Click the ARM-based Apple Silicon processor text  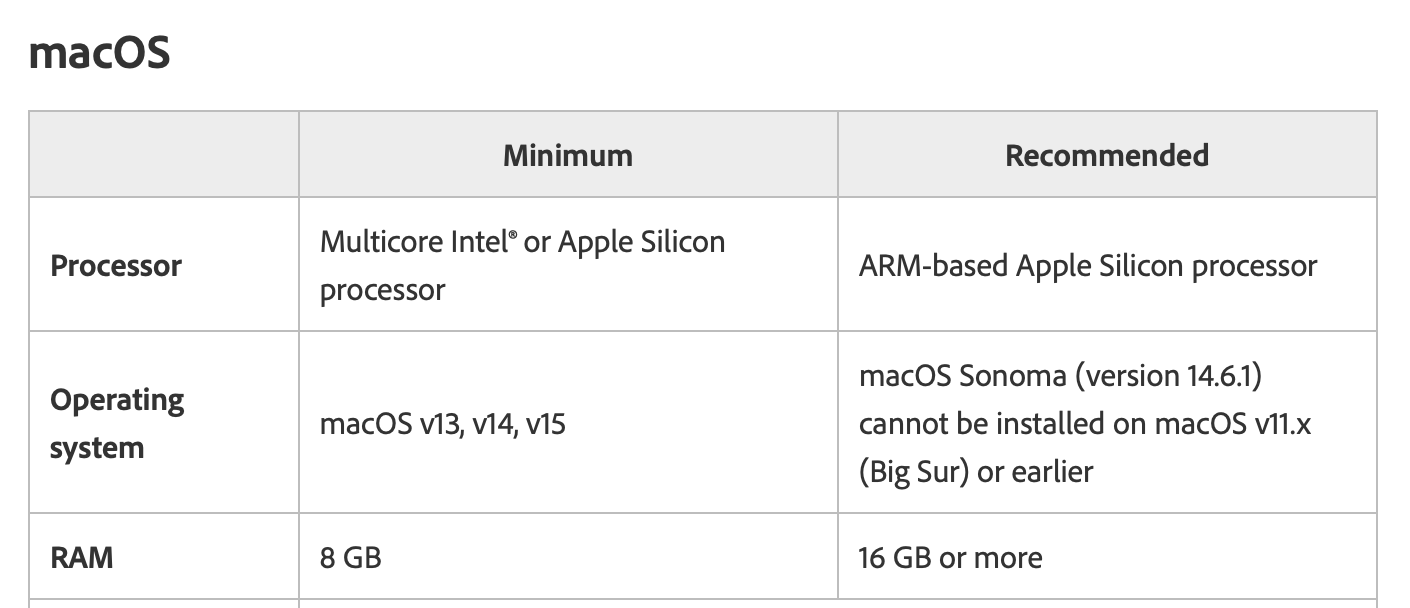pyautogui.click(x=1087, y=266)
